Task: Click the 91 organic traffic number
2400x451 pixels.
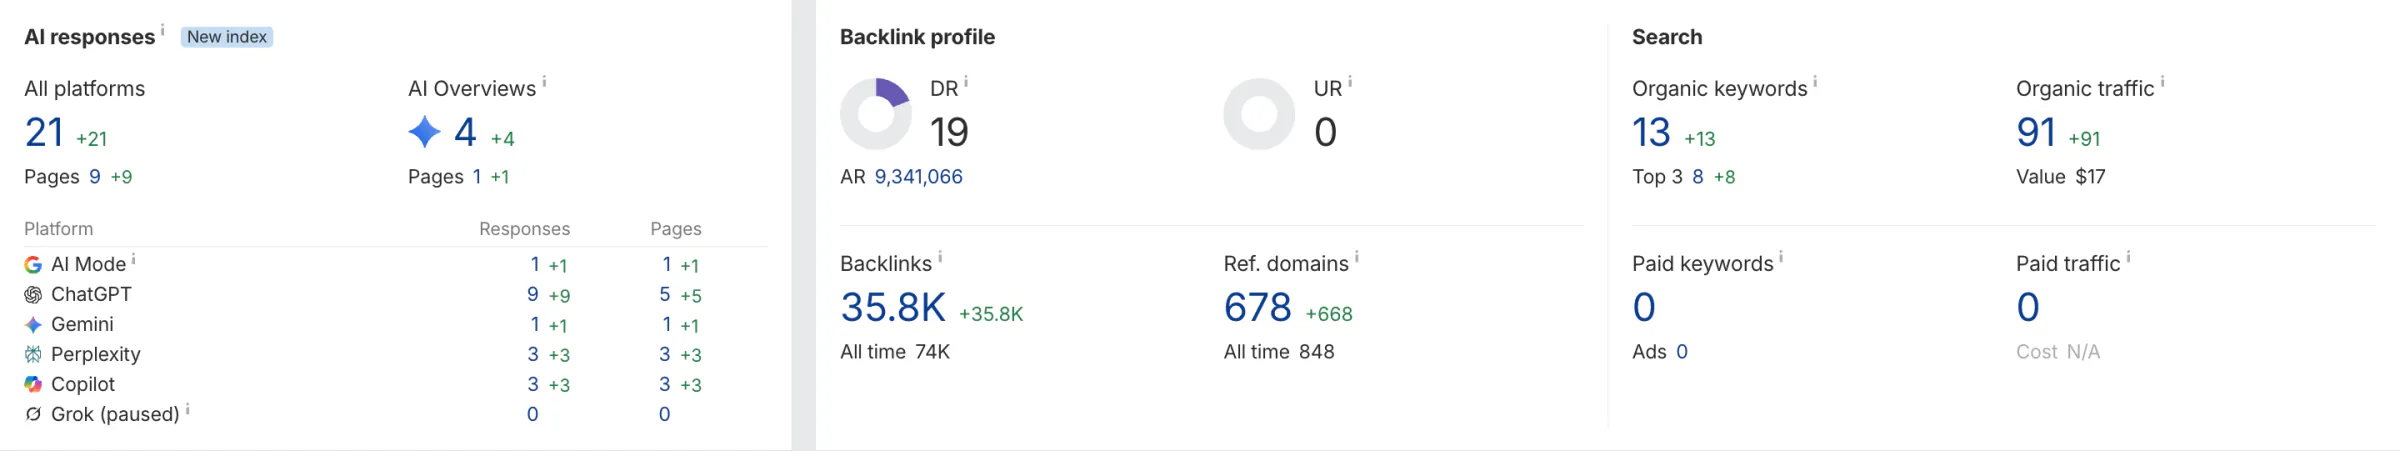Action: click(x=2036, y=133)
